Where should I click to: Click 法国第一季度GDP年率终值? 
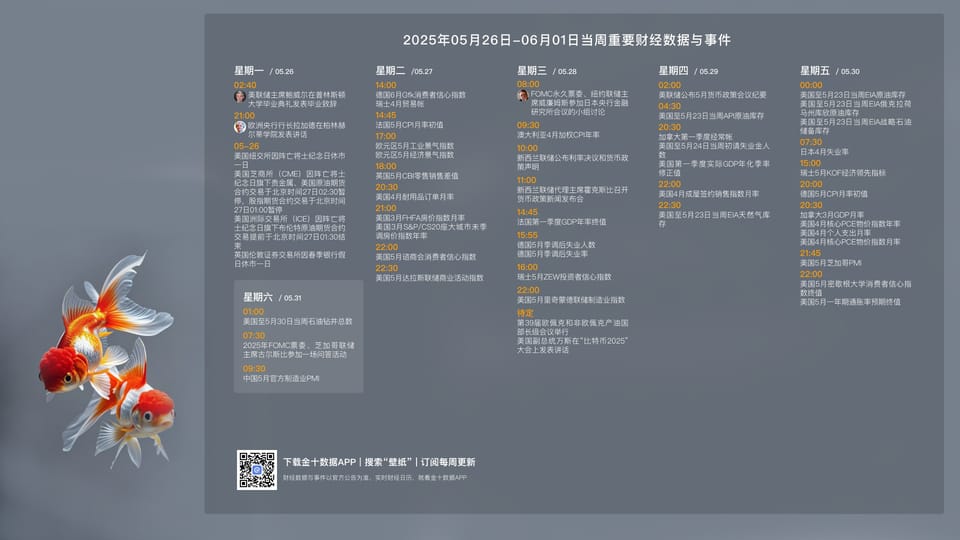561,222
